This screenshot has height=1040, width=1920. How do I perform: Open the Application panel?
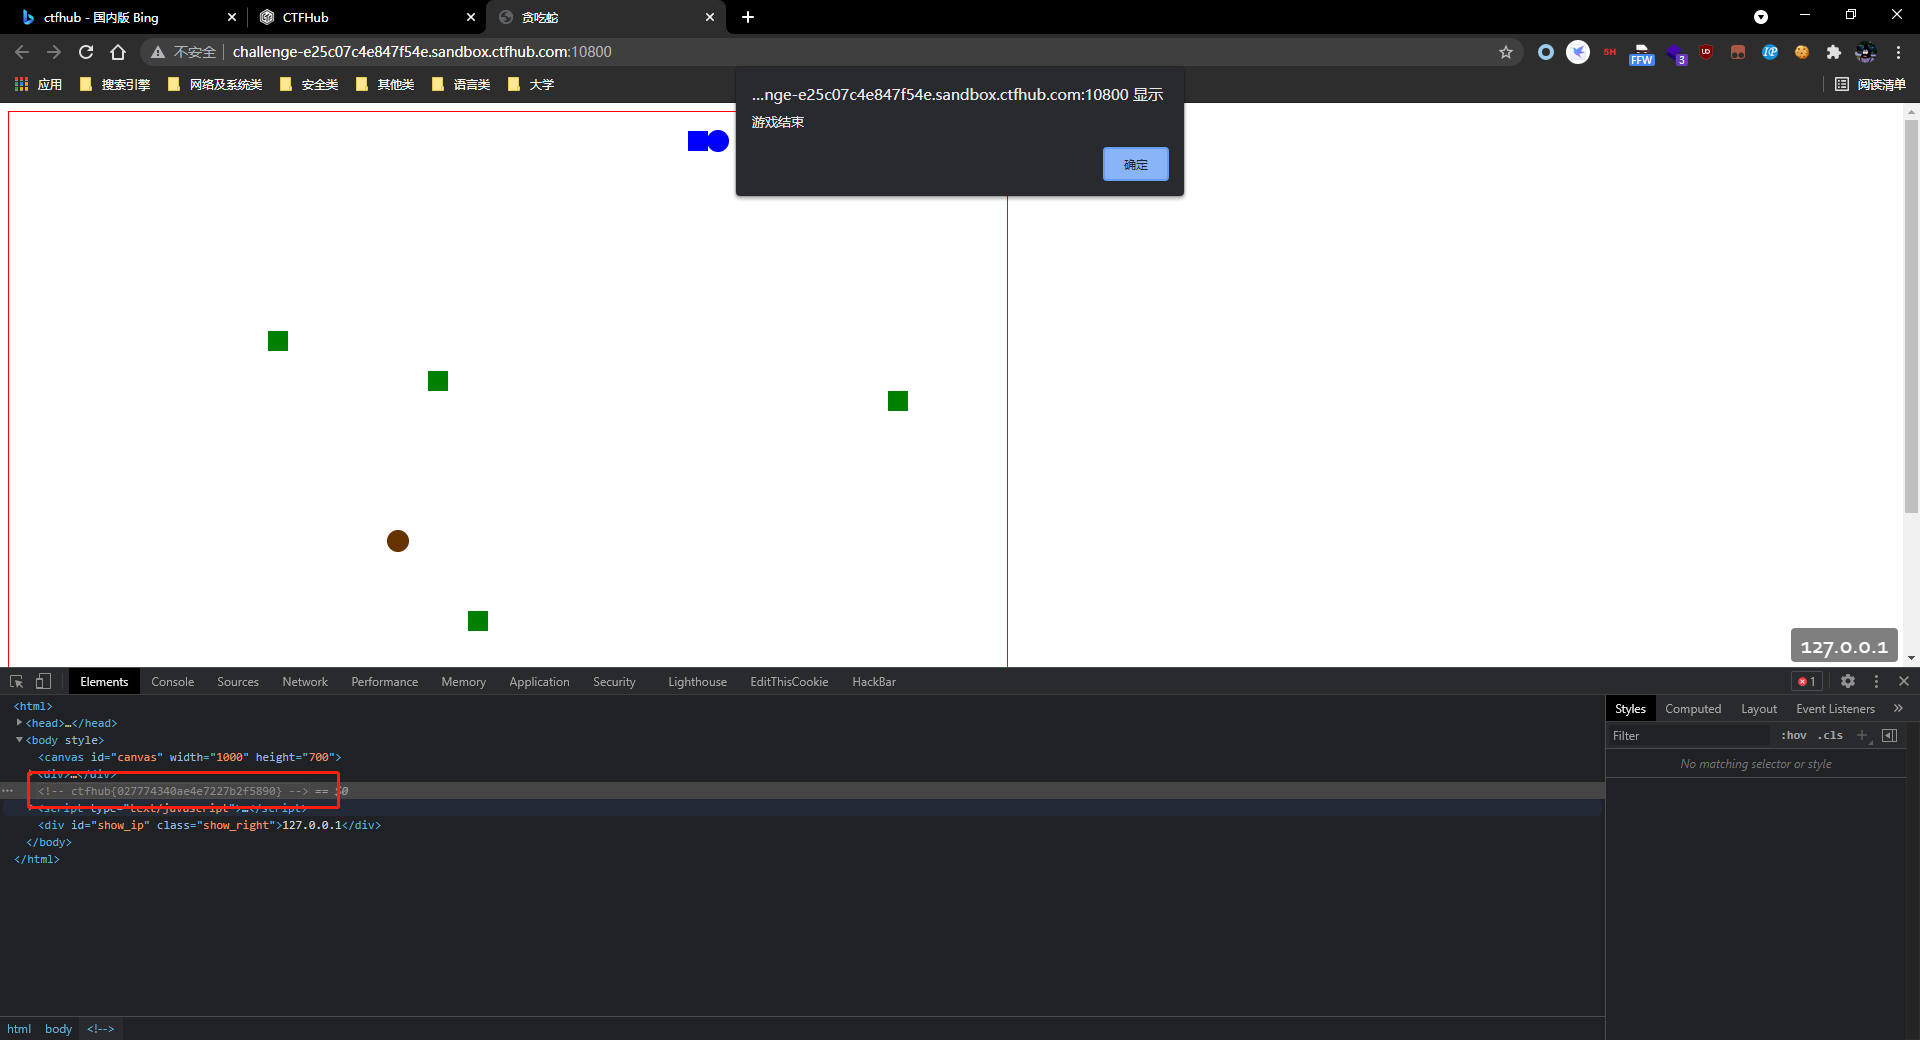tap(540, 682)
